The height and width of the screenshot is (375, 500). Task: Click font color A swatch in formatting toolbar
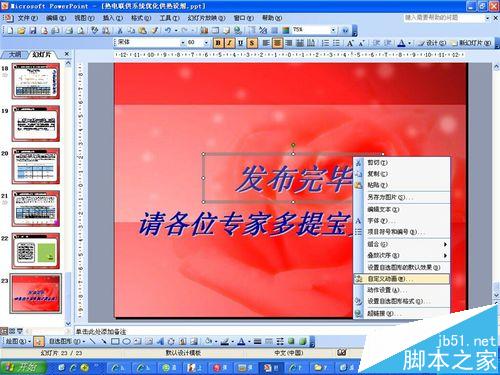click(x=402, y=43)
